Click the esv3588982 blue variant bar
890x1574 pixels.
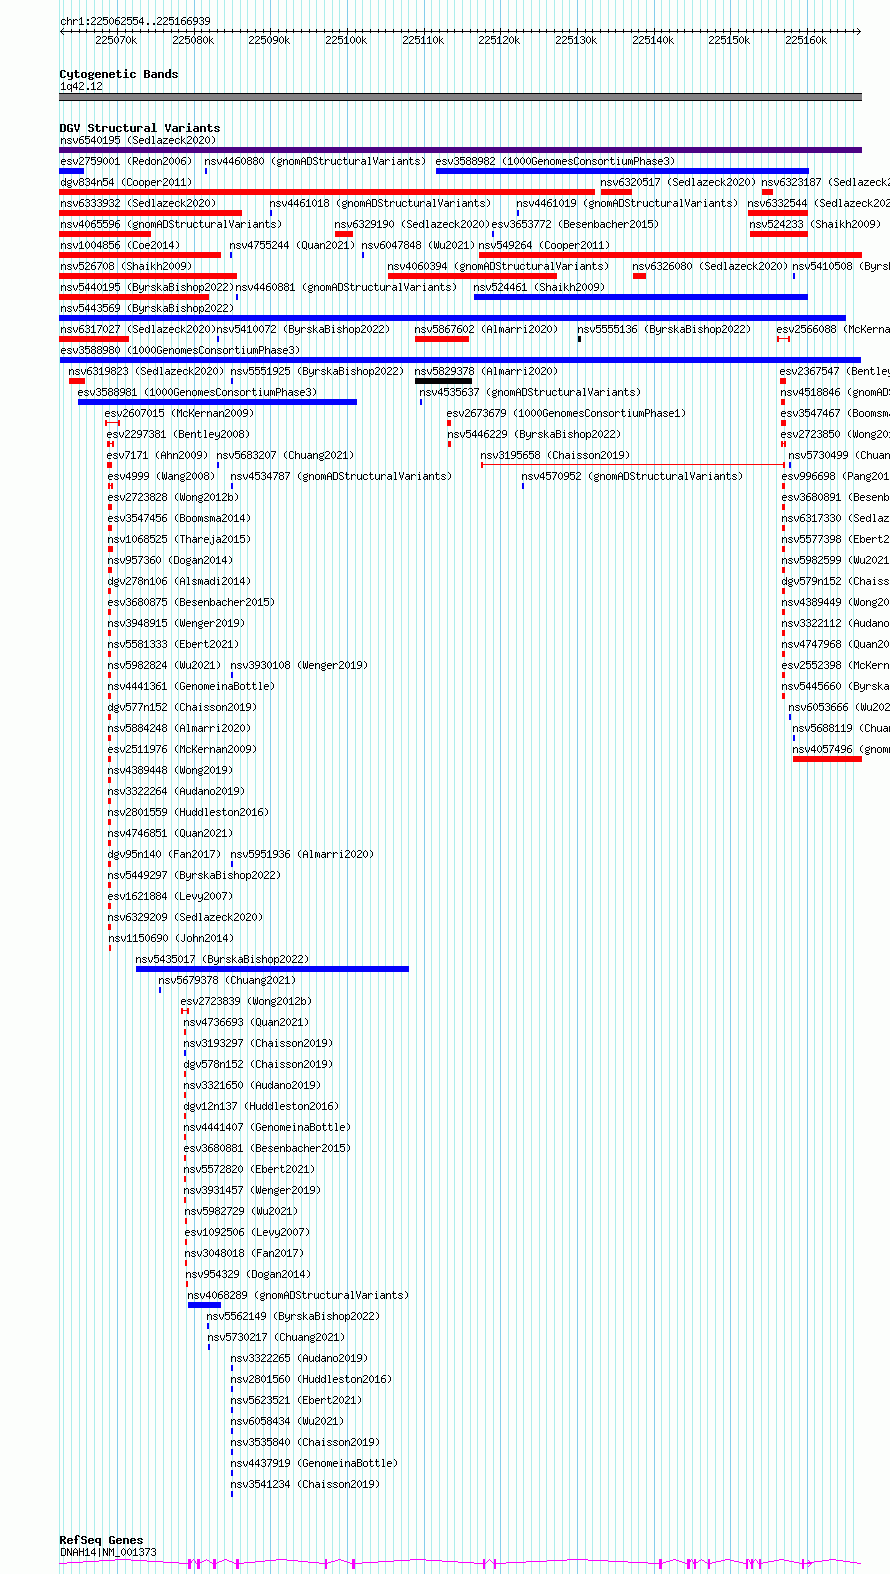coord(622,171)
